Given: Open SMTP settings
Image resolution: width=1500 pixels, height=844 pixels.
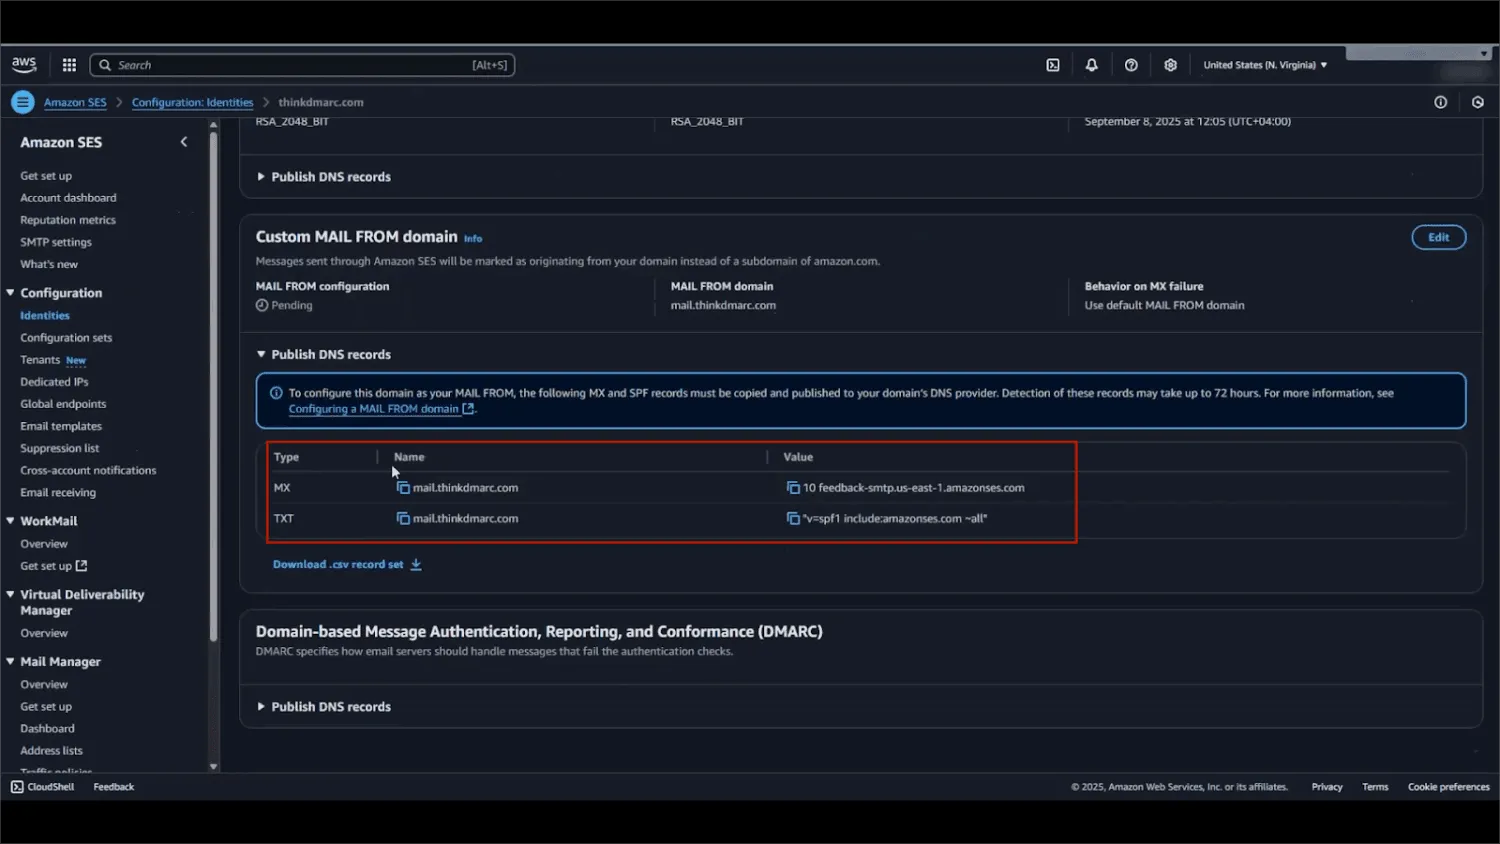Looking at the screenshot, I should [x=56, y=242].
